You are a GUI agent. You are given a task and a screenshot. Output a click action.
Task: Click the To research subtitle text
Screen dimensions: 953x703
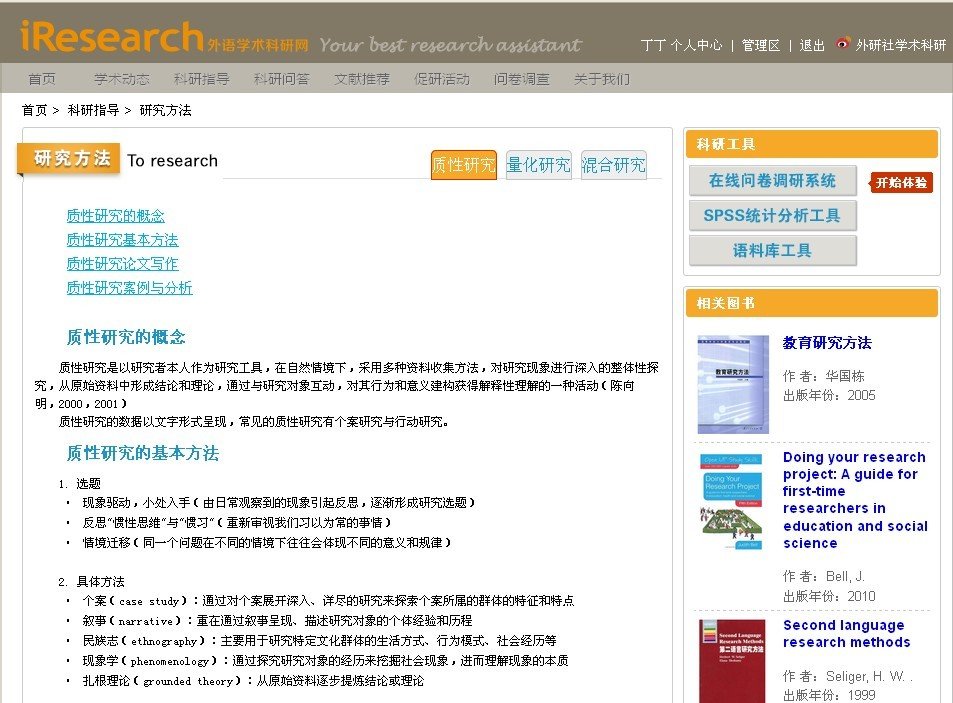[x=173, y=160]
